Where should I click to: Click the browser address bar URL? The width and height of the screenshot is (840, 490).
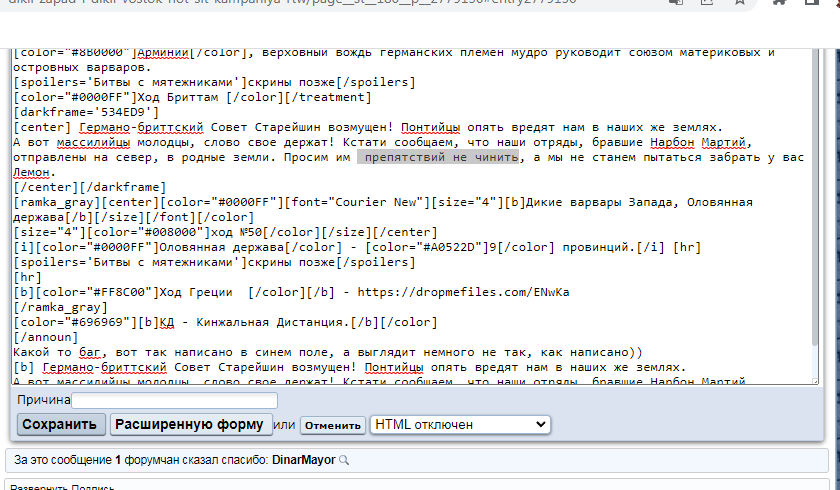pyautogui.click(x=300, y=5)
